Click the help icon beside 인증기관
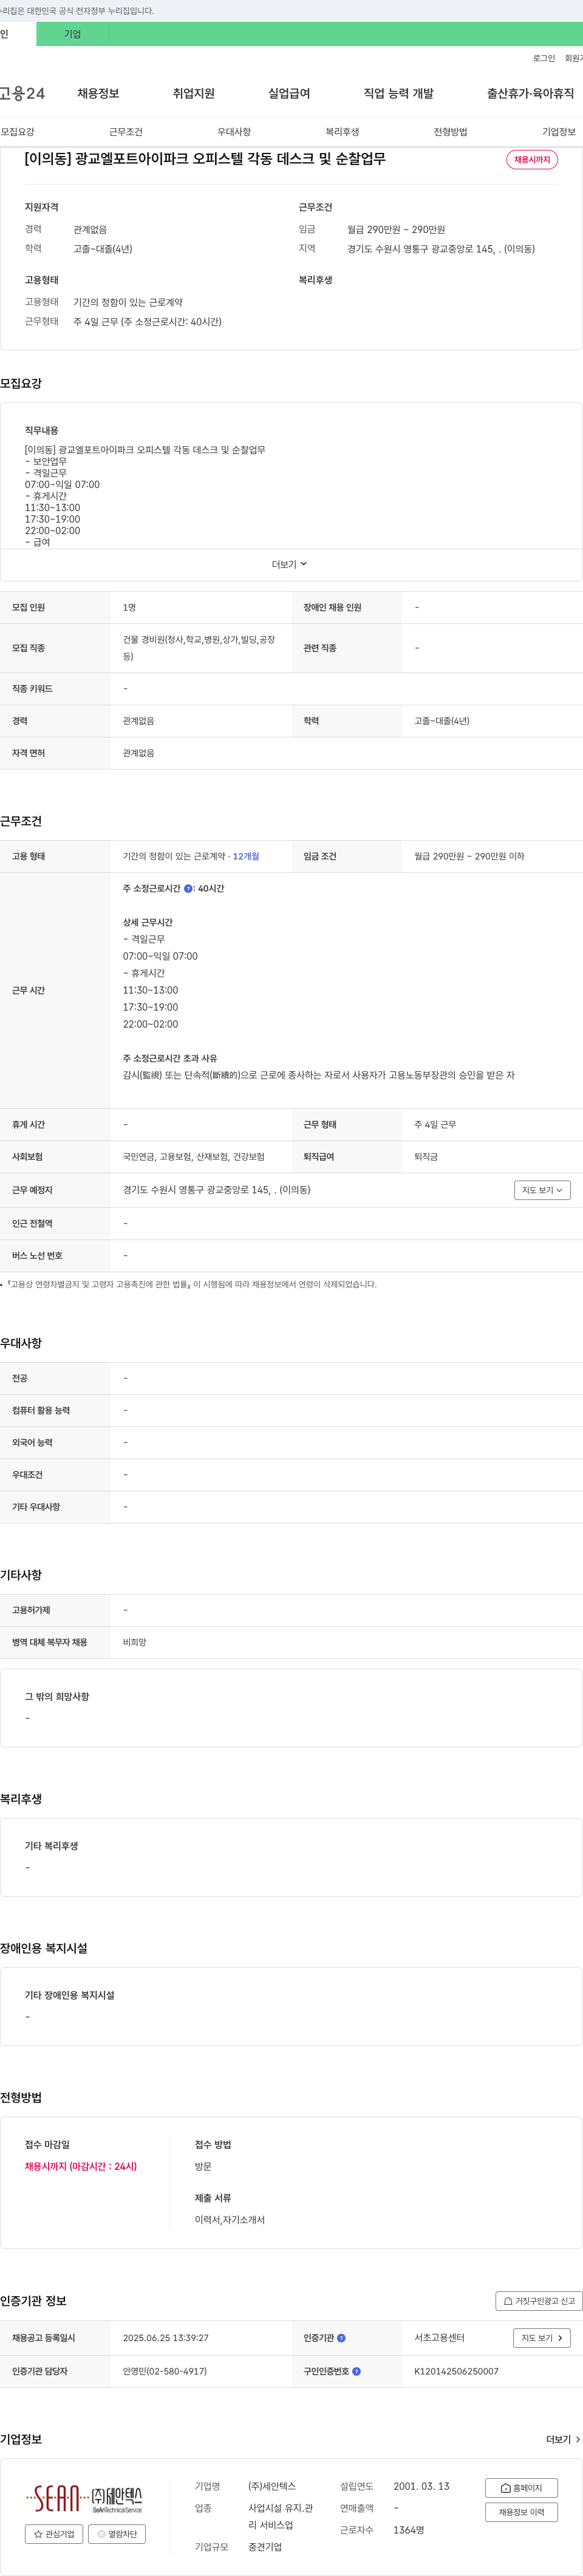The height and width of the screenshot is (2576, 583). point(341,2338)
